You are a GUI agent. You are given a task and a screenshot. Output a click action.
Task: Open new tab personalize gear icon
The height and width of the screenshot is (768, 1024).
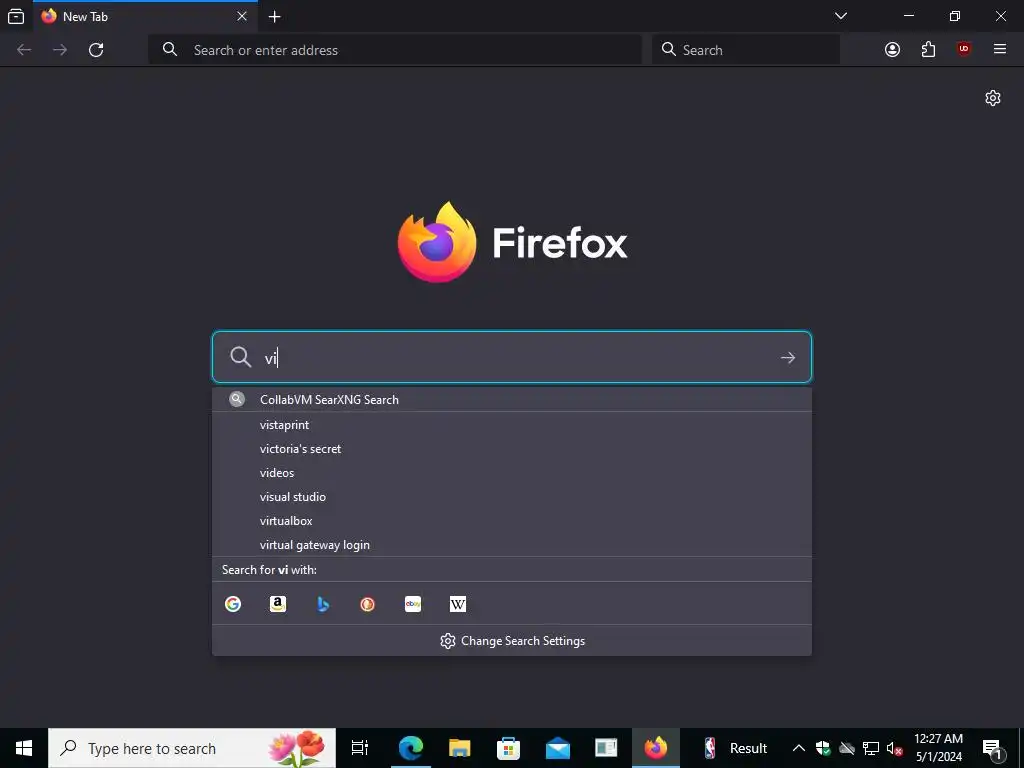tap(993, 98)
